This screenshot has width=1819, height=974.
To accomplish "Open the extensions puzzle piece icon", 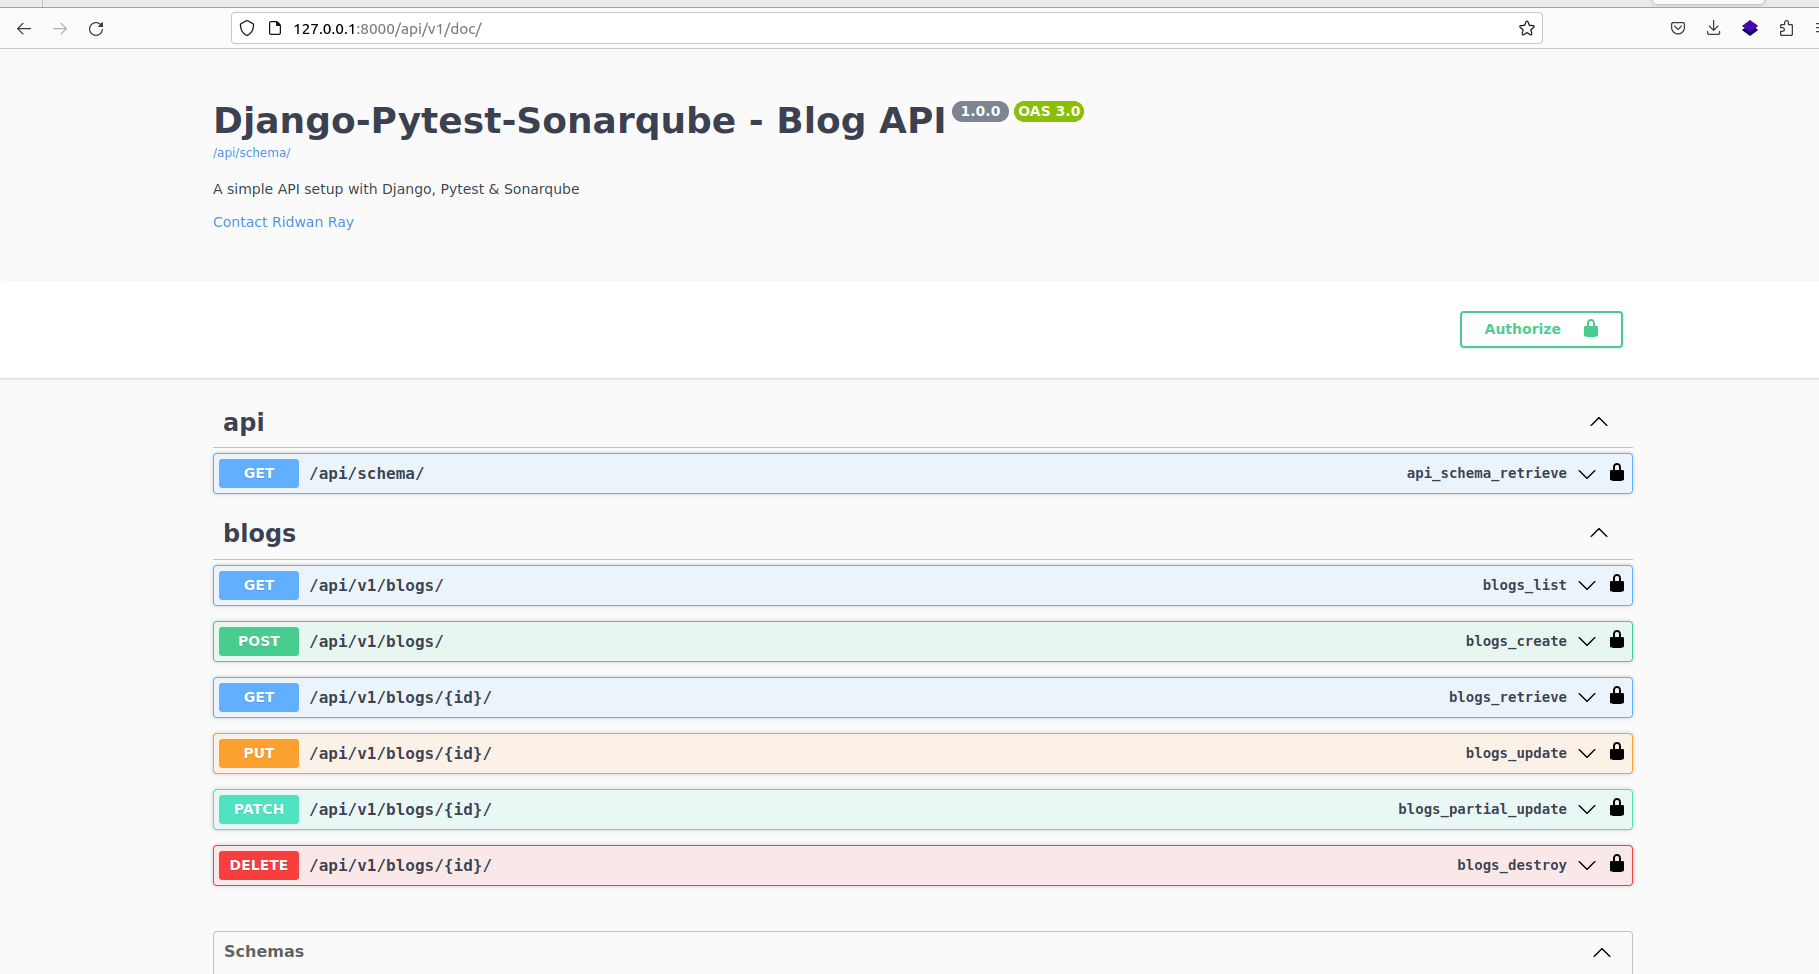I will [x=1786, y=29].
